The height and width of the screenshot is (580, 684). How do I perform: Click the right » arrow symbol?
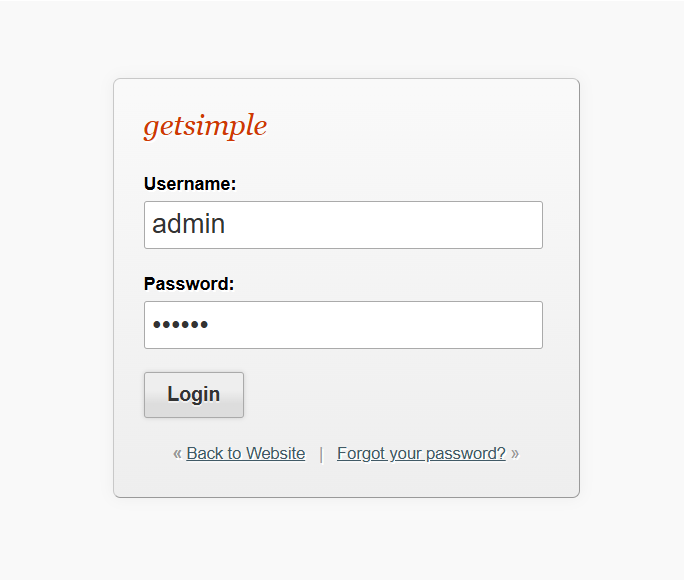[515, 453]
